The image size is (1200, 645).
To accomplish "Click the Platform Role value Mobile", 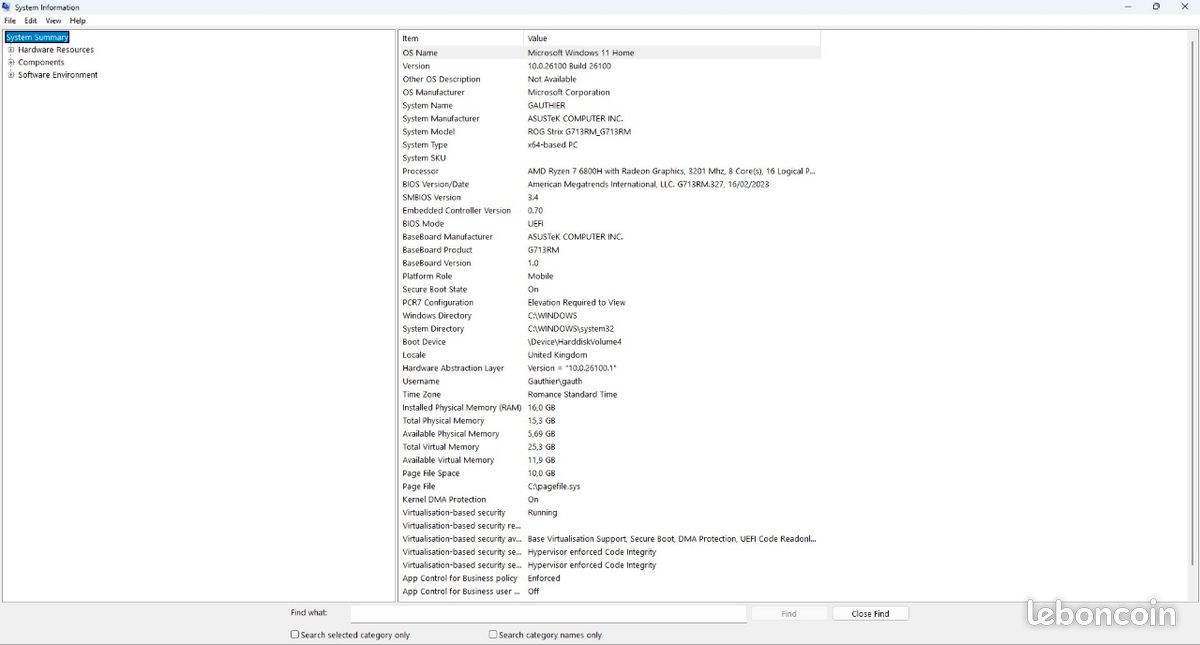I will pyautogui.click(x=540, y=276).
